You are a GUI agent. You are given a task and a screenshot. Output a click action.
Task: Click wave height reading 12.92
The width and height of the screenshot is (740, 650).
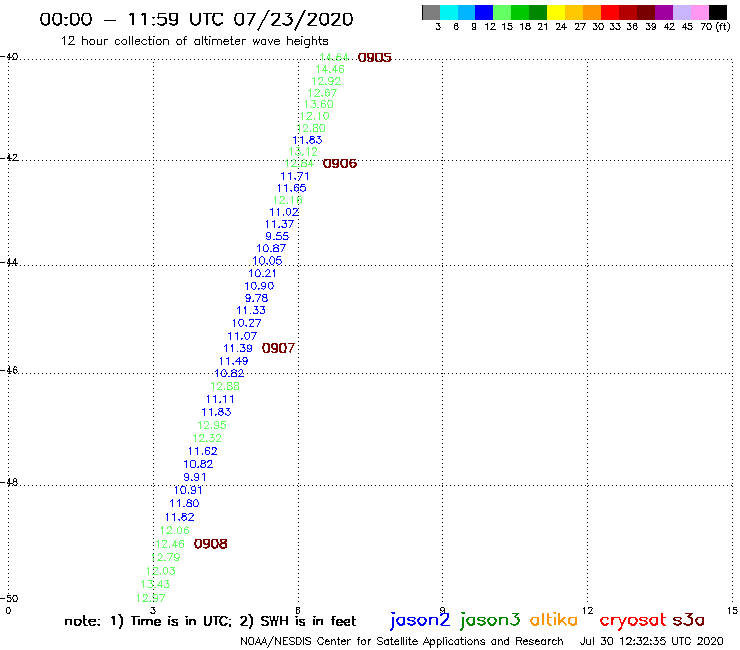[x=326, y=81]
